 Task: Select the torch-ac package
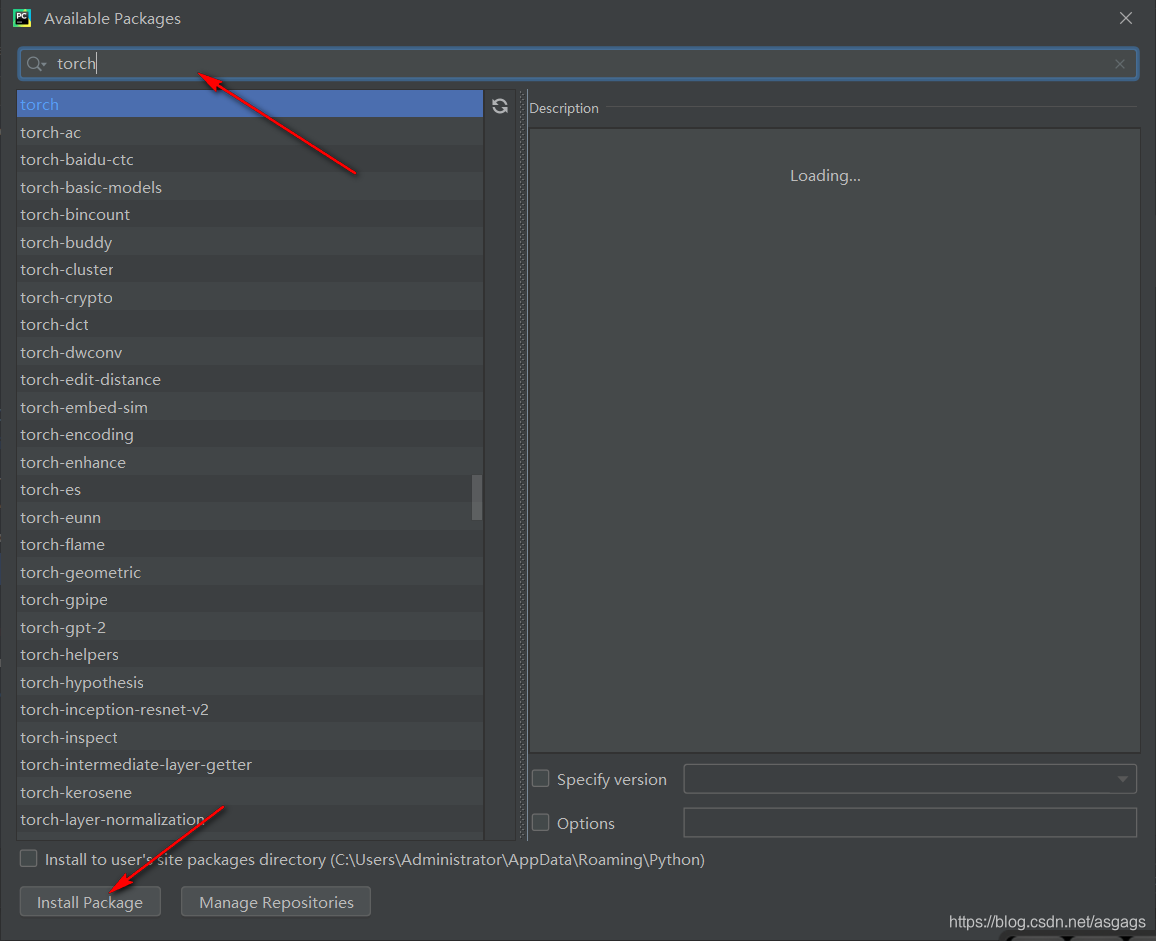click(x=250, y=132)
